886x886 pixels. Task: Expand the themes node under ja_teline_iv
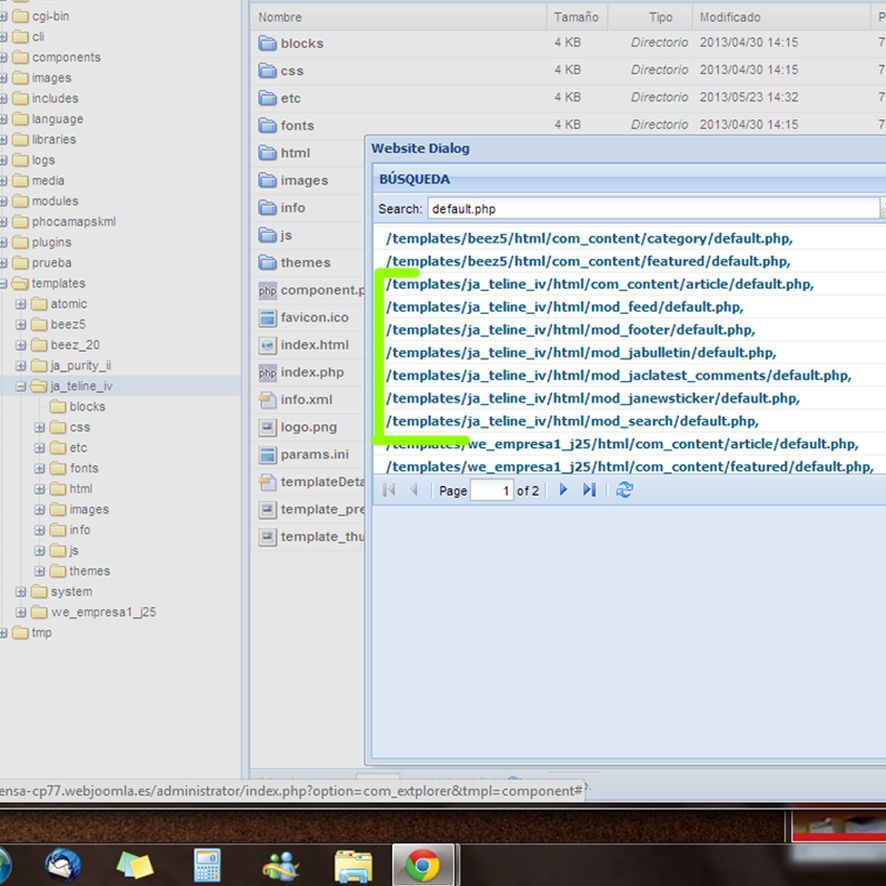40,571
